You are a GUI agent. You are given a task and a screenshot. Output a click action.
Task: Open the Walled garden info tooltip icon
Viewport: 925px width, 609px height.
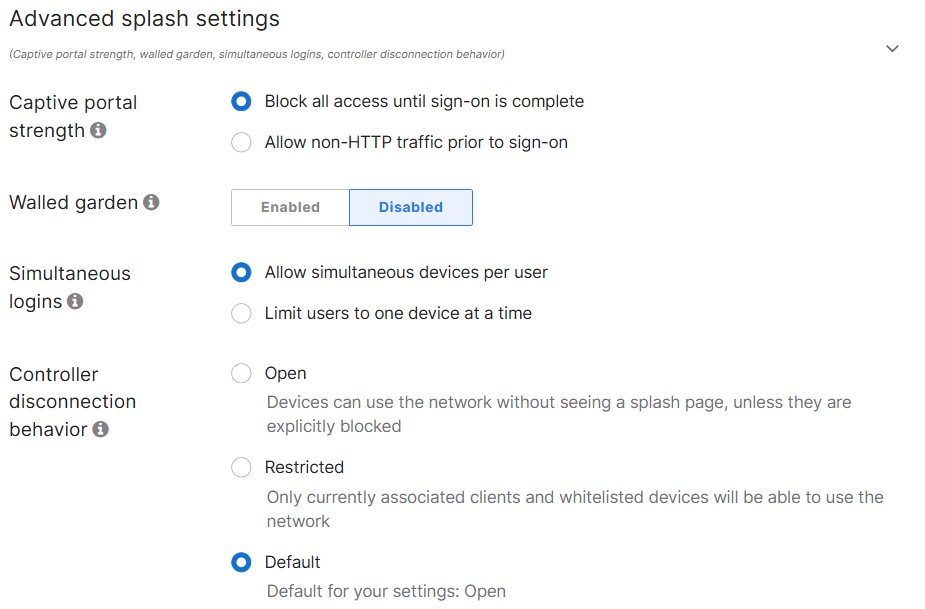point(151,202)
